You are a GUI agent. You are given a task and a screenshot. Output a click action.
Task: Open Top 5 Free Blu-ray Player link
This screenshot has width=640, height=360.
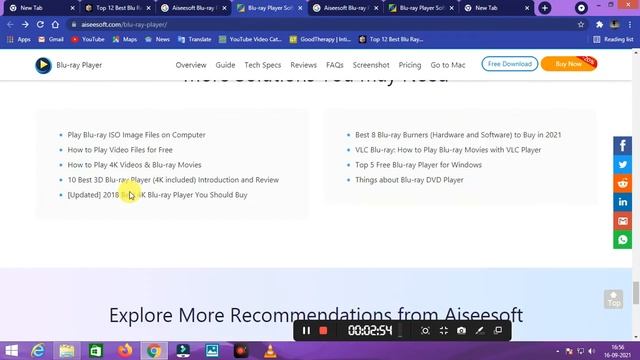pos(418,165)
